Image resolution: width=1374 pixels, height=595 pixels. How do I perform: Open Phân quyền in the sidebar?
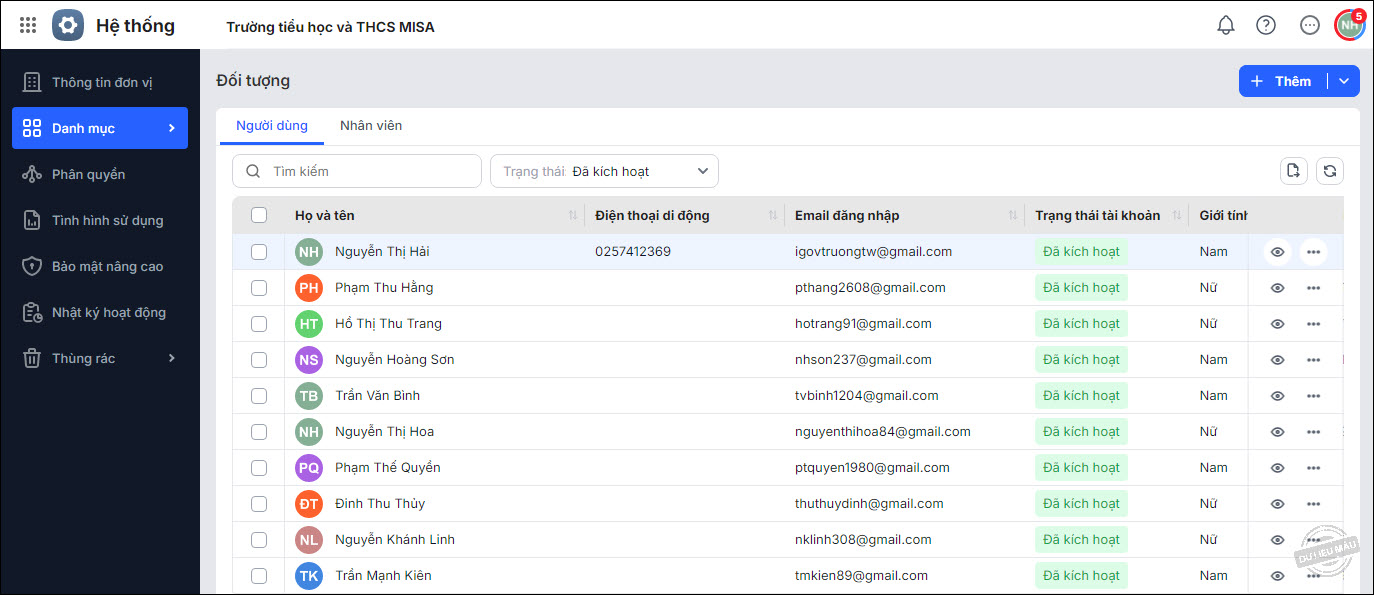[88, 174]
